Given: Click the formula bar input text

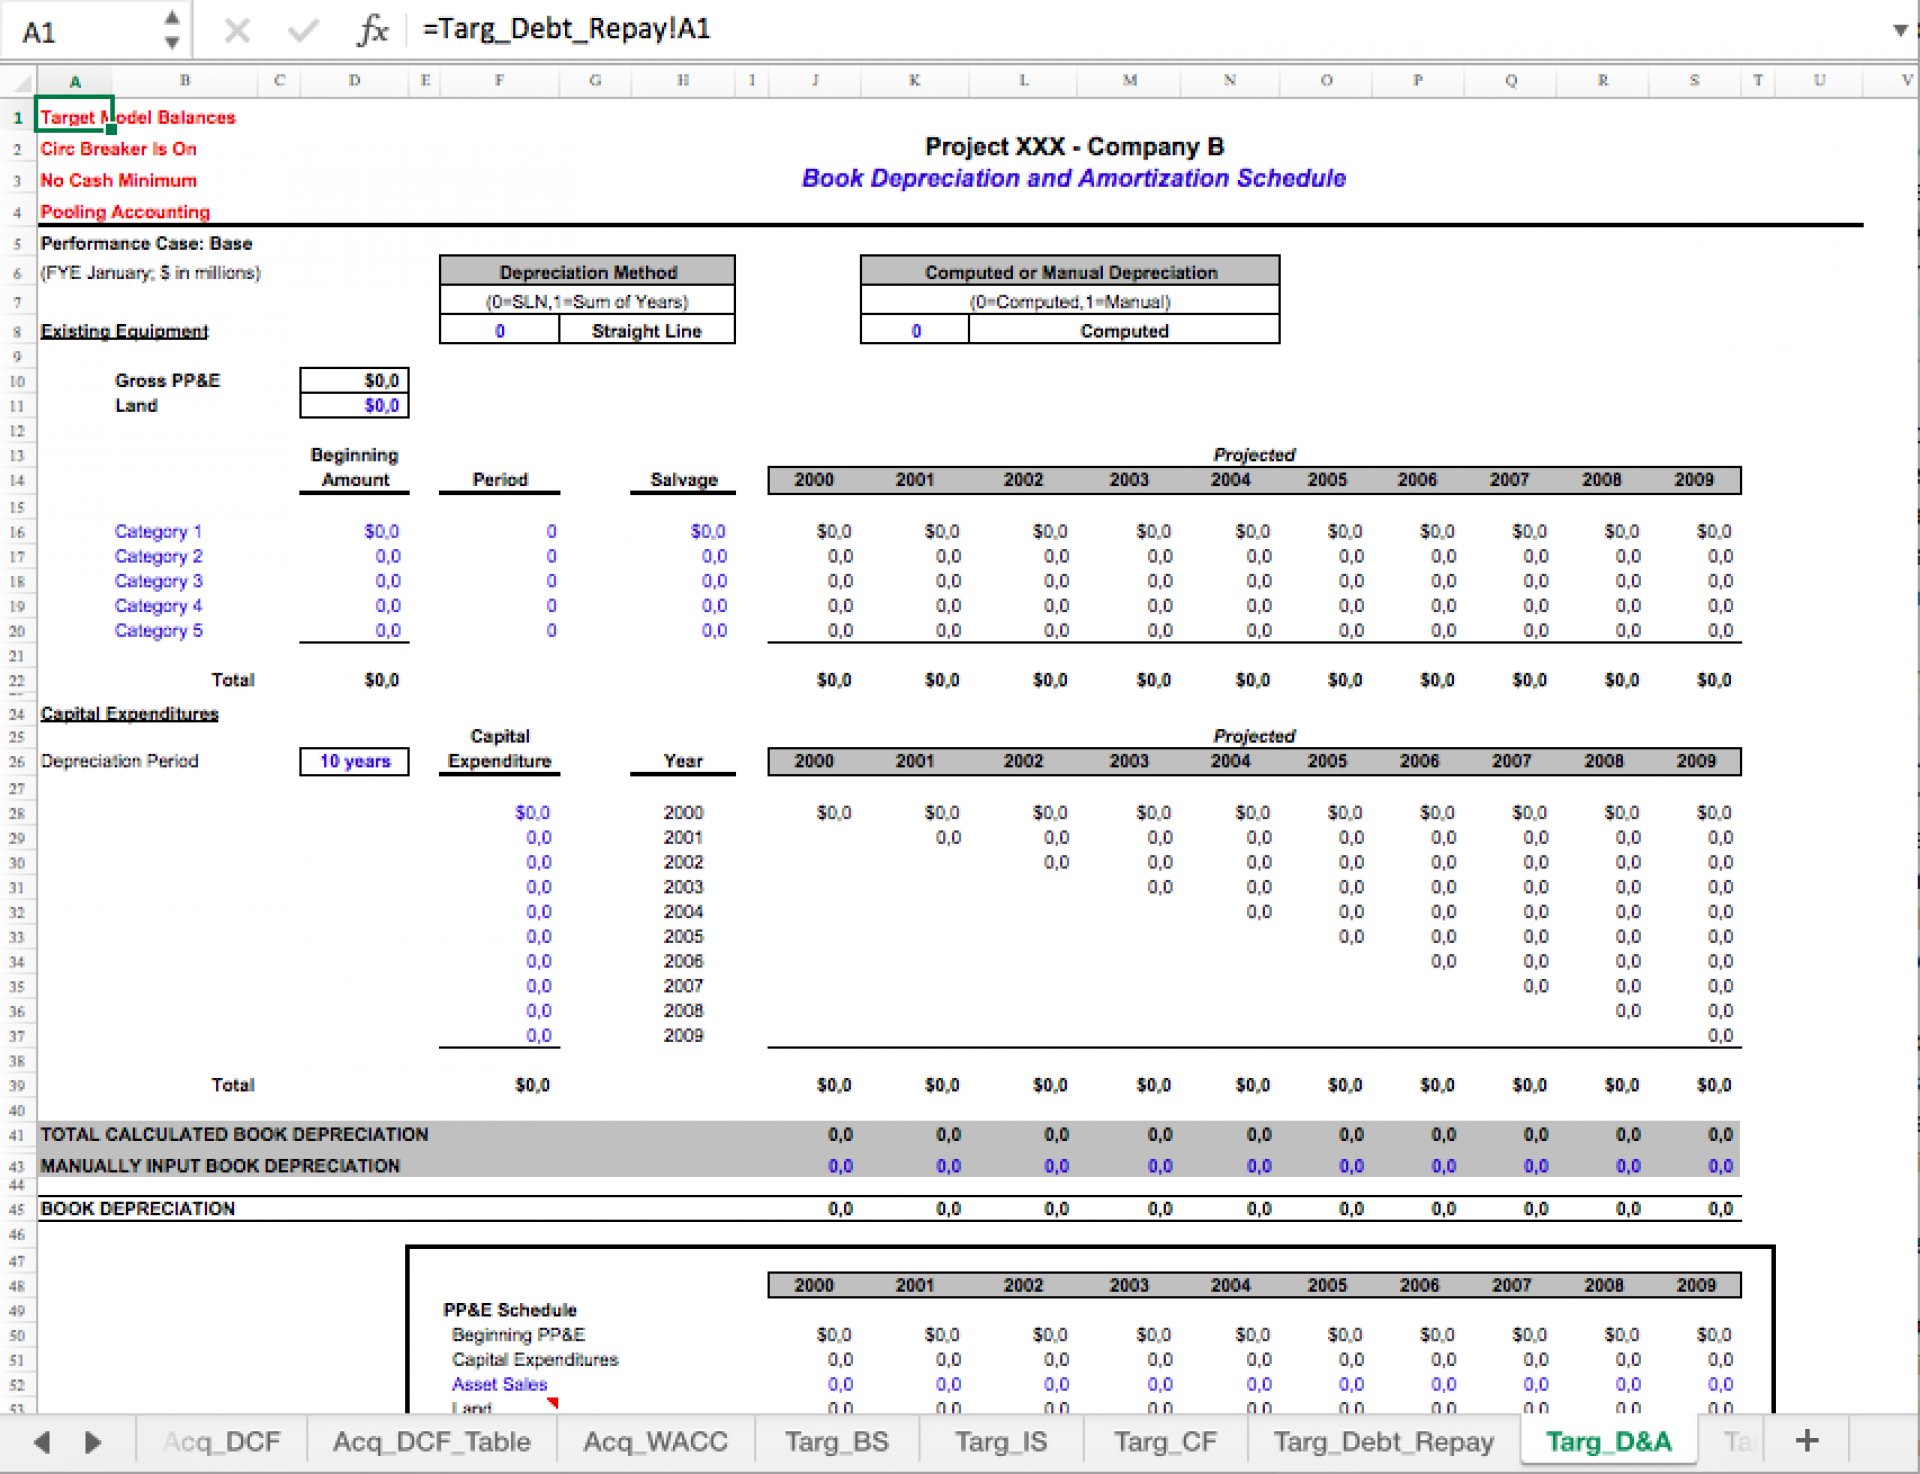Looking at the screenshot, I should coord(566,28).
